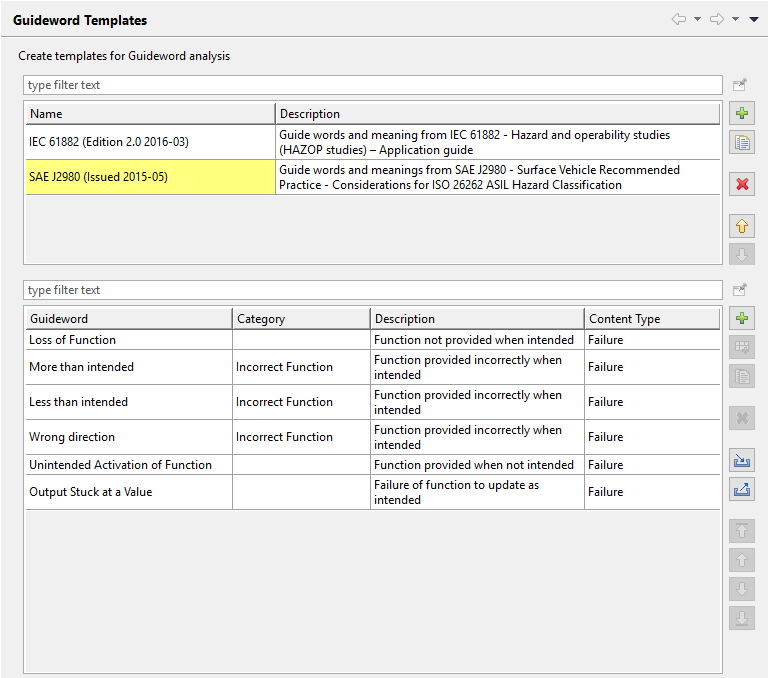The image size is (768, 678).
Task: Click the export guidewords icon
Action: pos(742,490)
